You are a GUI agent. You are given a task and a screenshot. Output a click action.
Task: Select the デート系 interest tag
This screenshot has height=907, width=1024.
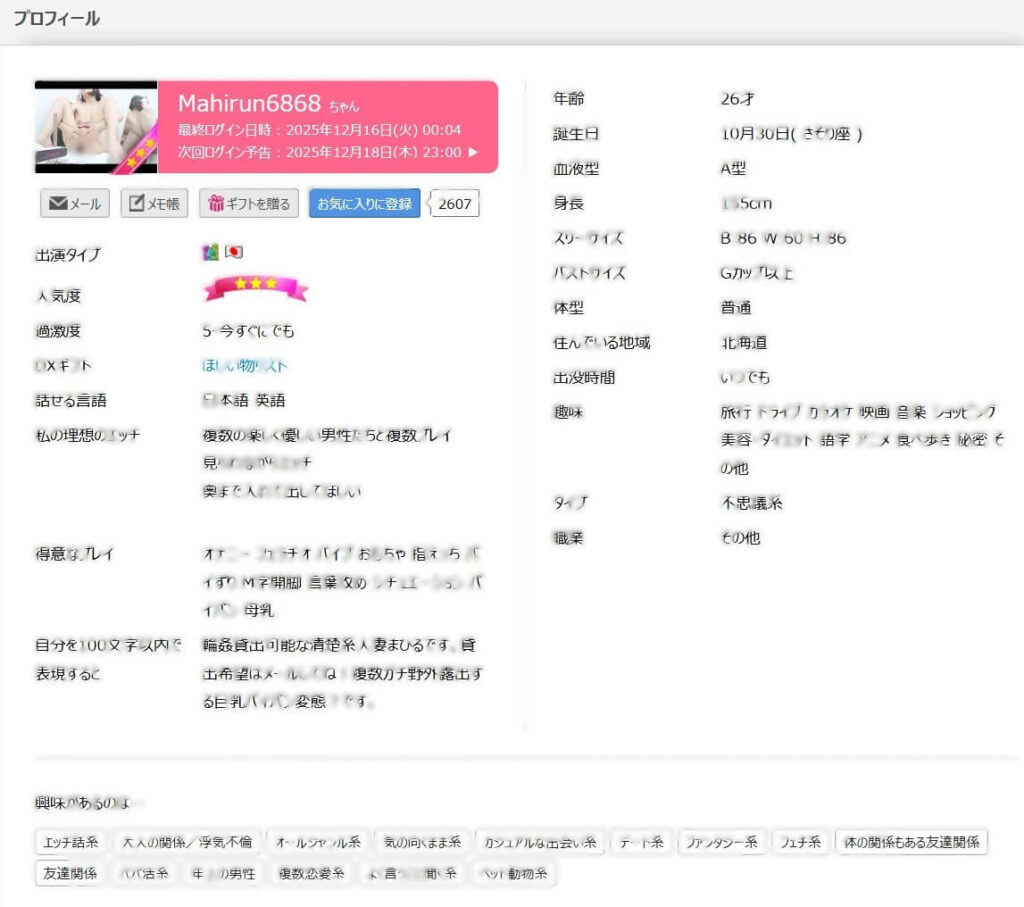coord(641,843)
